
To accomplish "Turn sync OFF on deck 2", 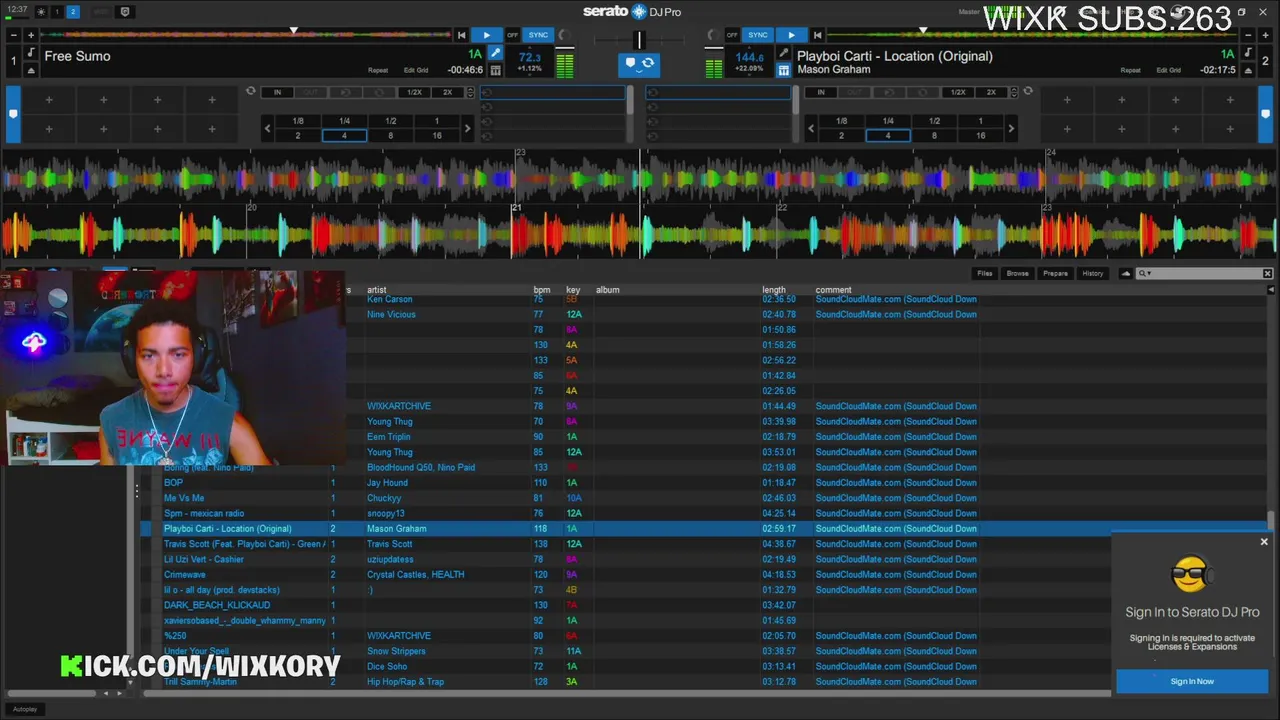I will 732,35.
